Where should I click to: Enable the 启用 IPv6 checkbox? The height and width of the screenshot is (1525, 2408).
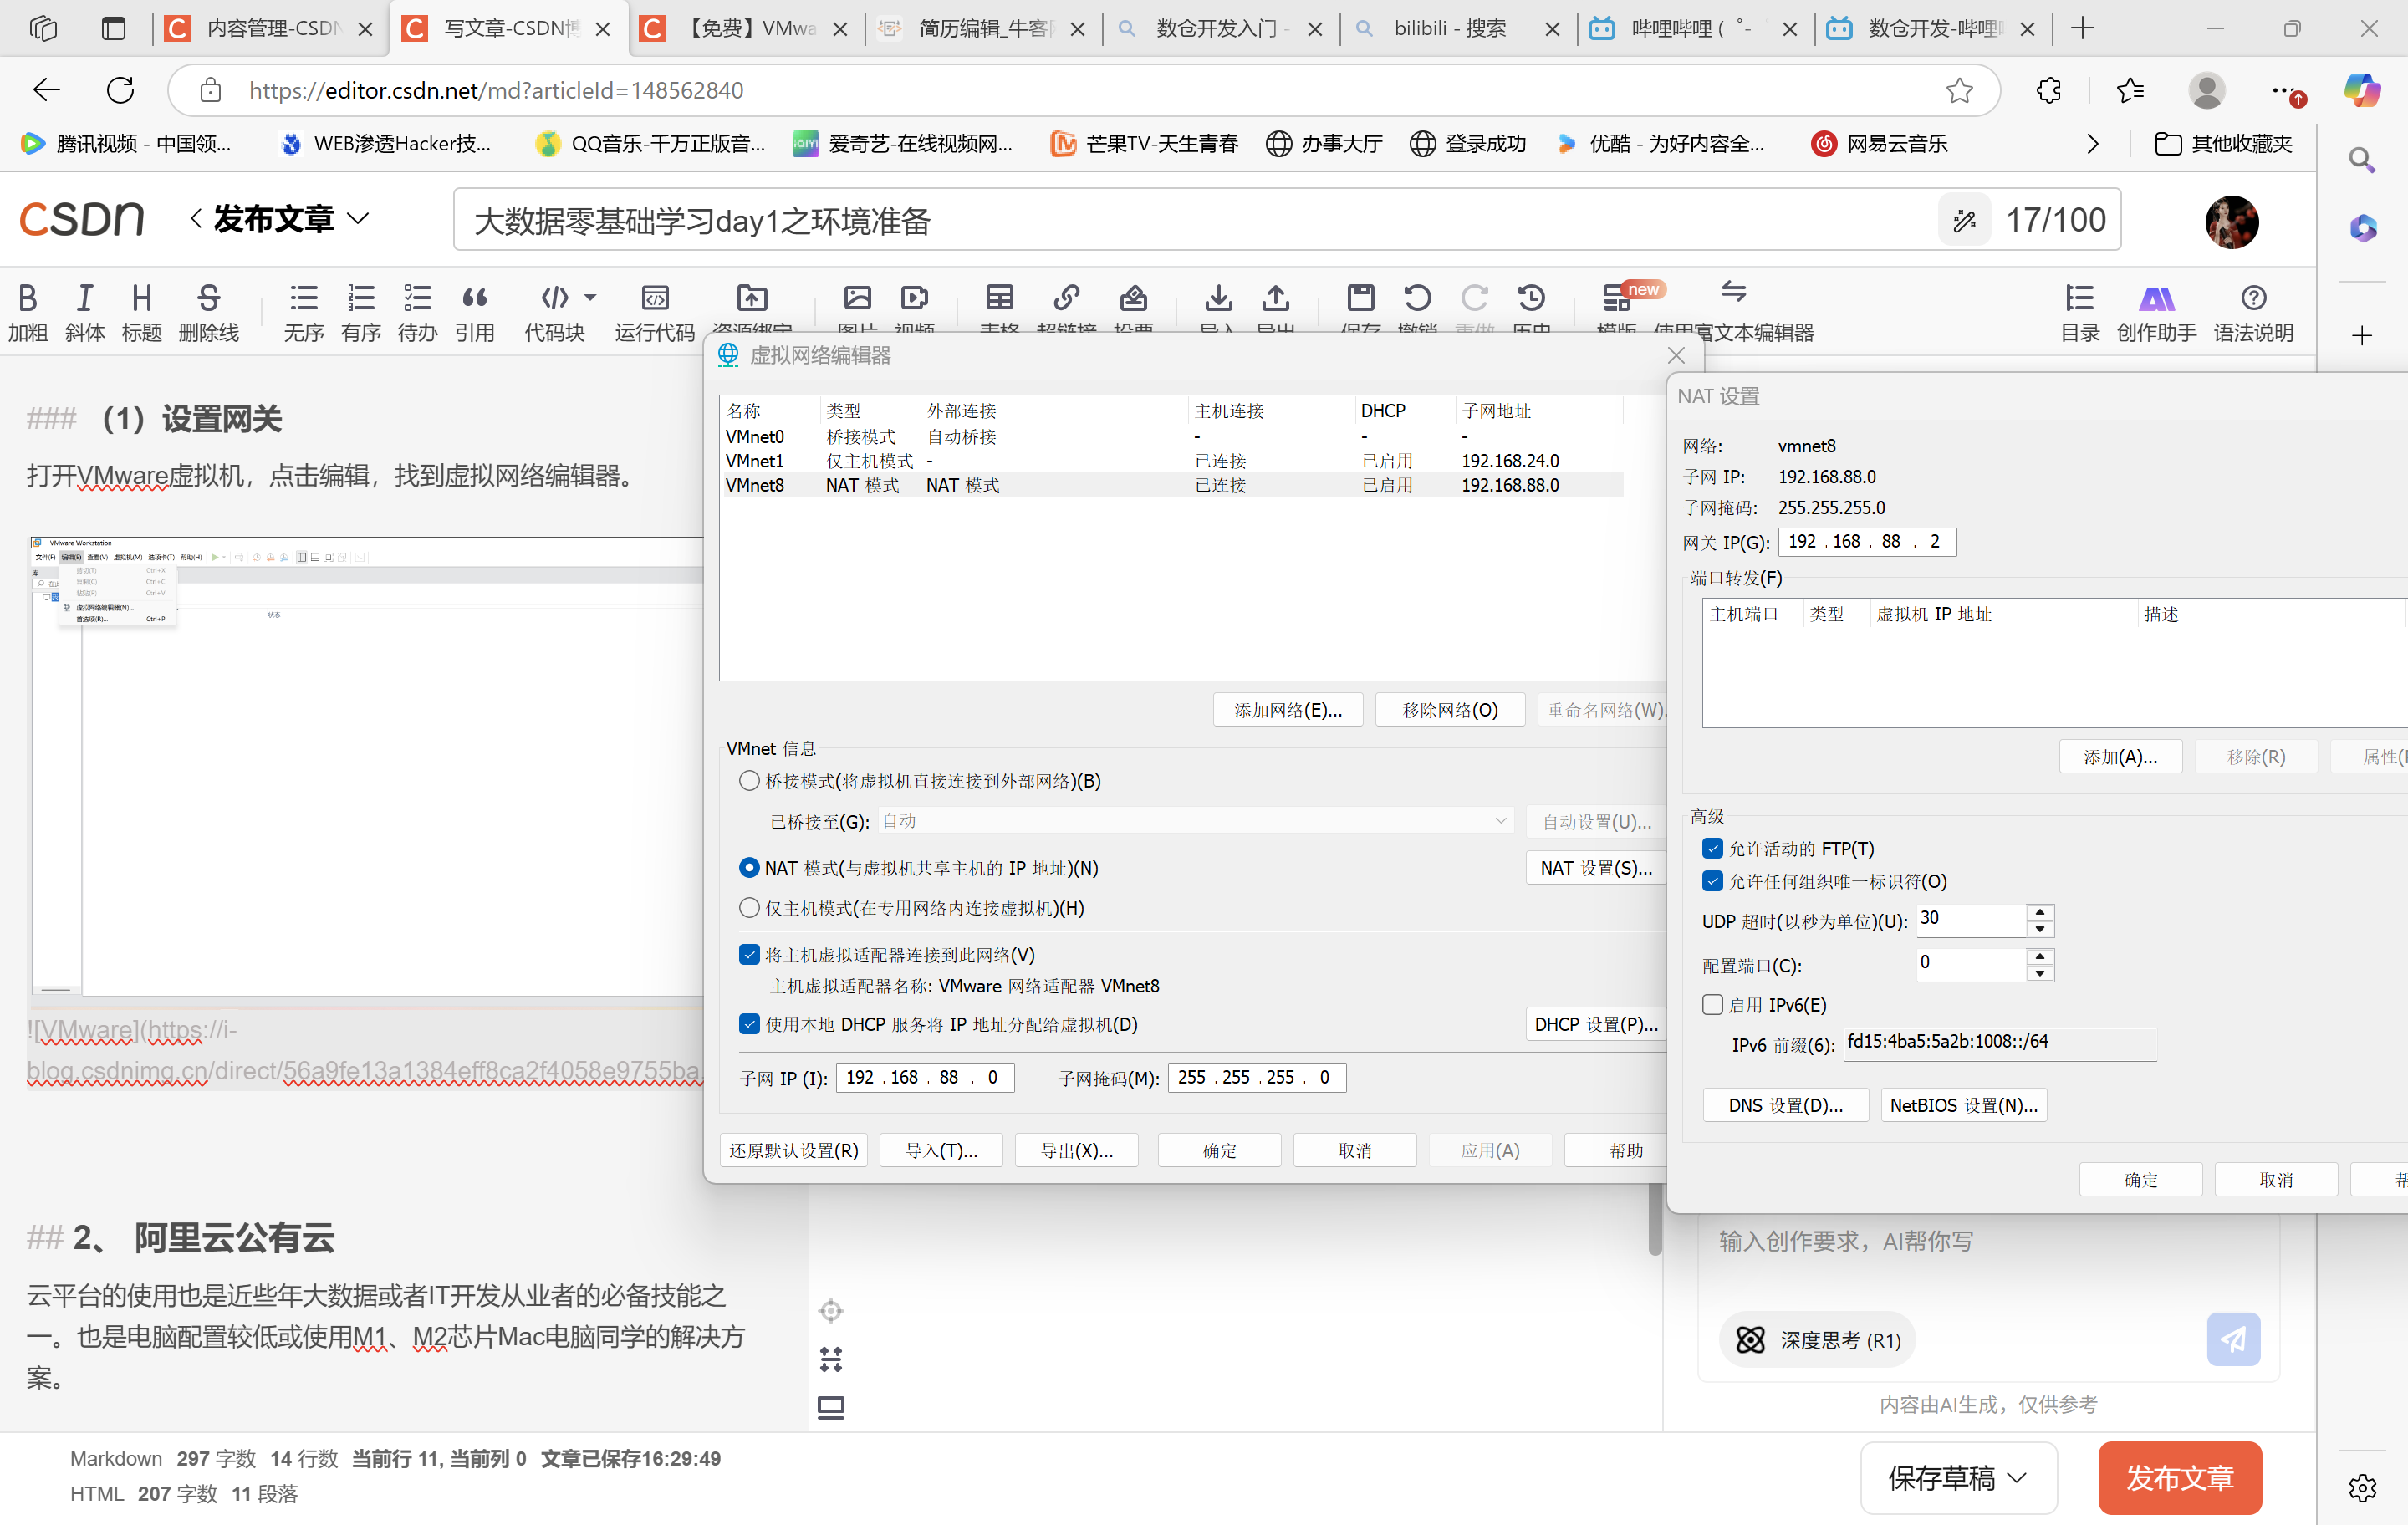pos(1713,1004)
